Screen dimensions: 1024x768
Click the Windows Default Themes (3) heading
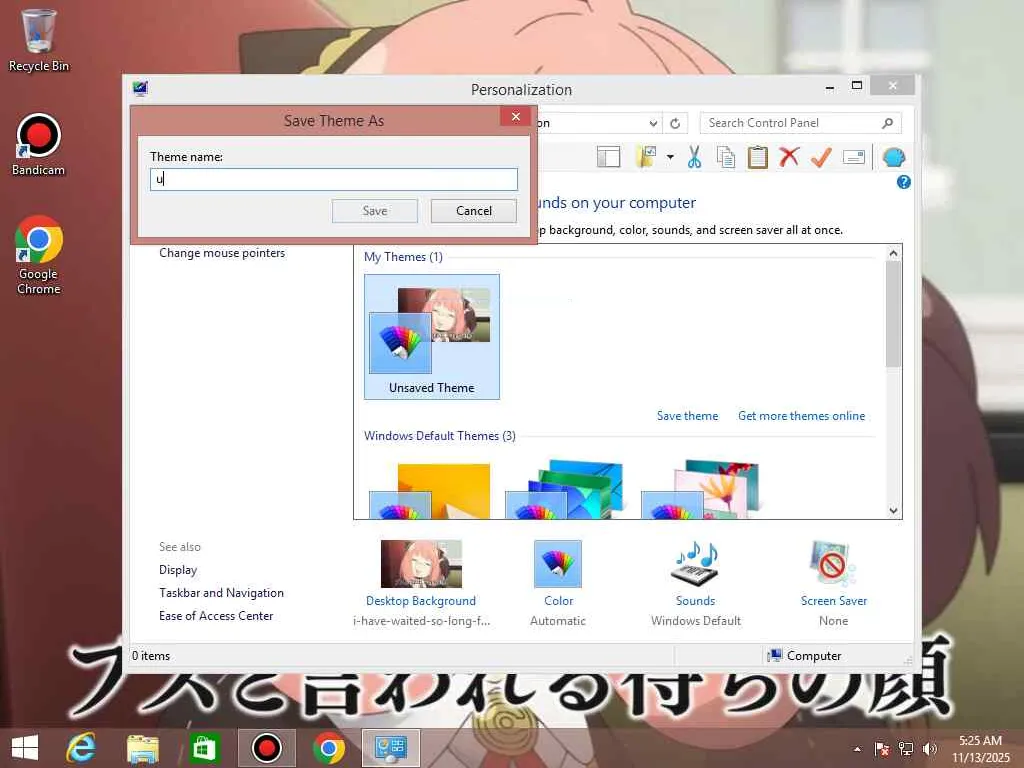(x=440, y=436)
